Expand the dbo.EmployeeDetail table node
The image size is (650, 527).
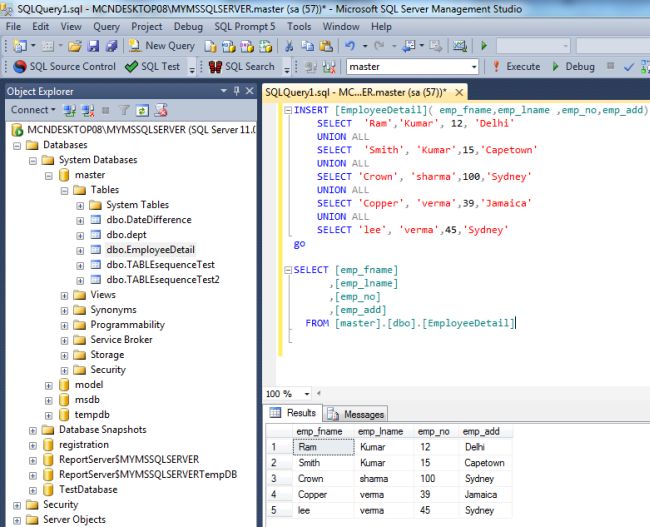(x=80, y=250)
